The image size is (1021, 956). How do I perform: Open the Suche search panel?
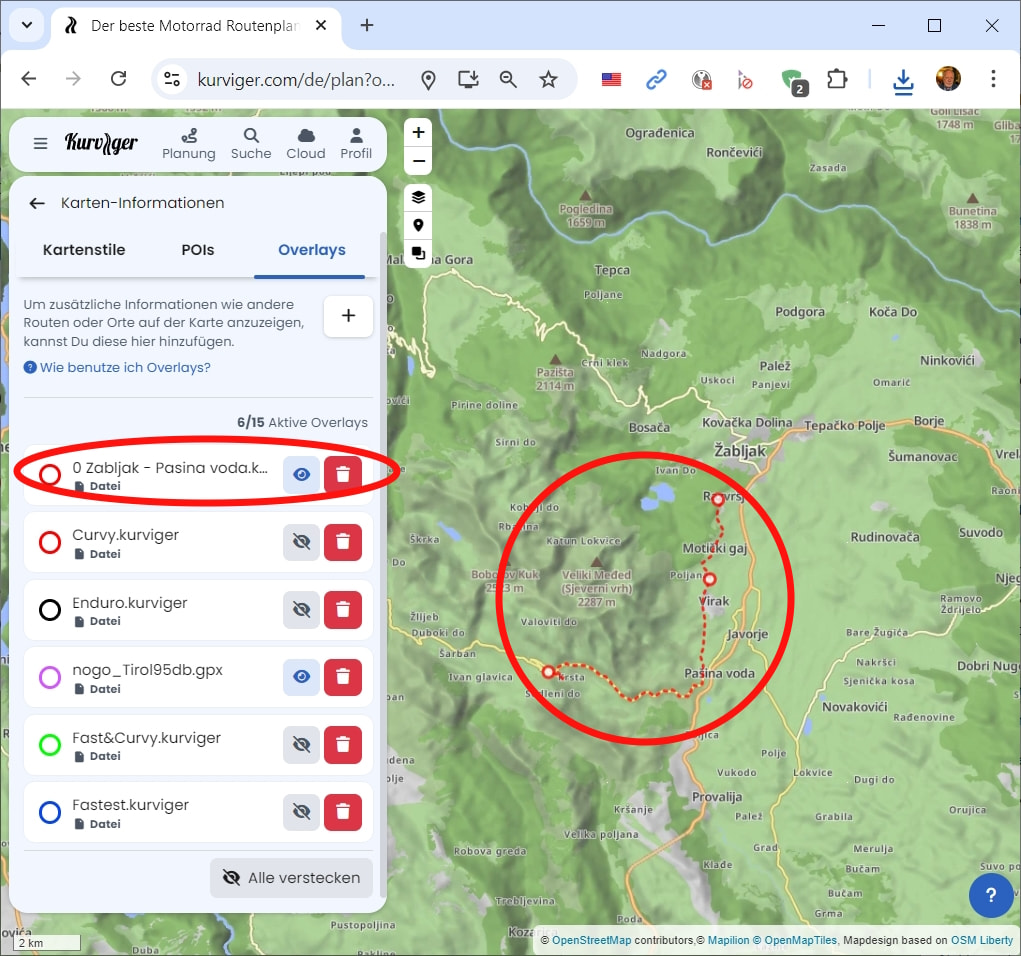coord(251,143)
